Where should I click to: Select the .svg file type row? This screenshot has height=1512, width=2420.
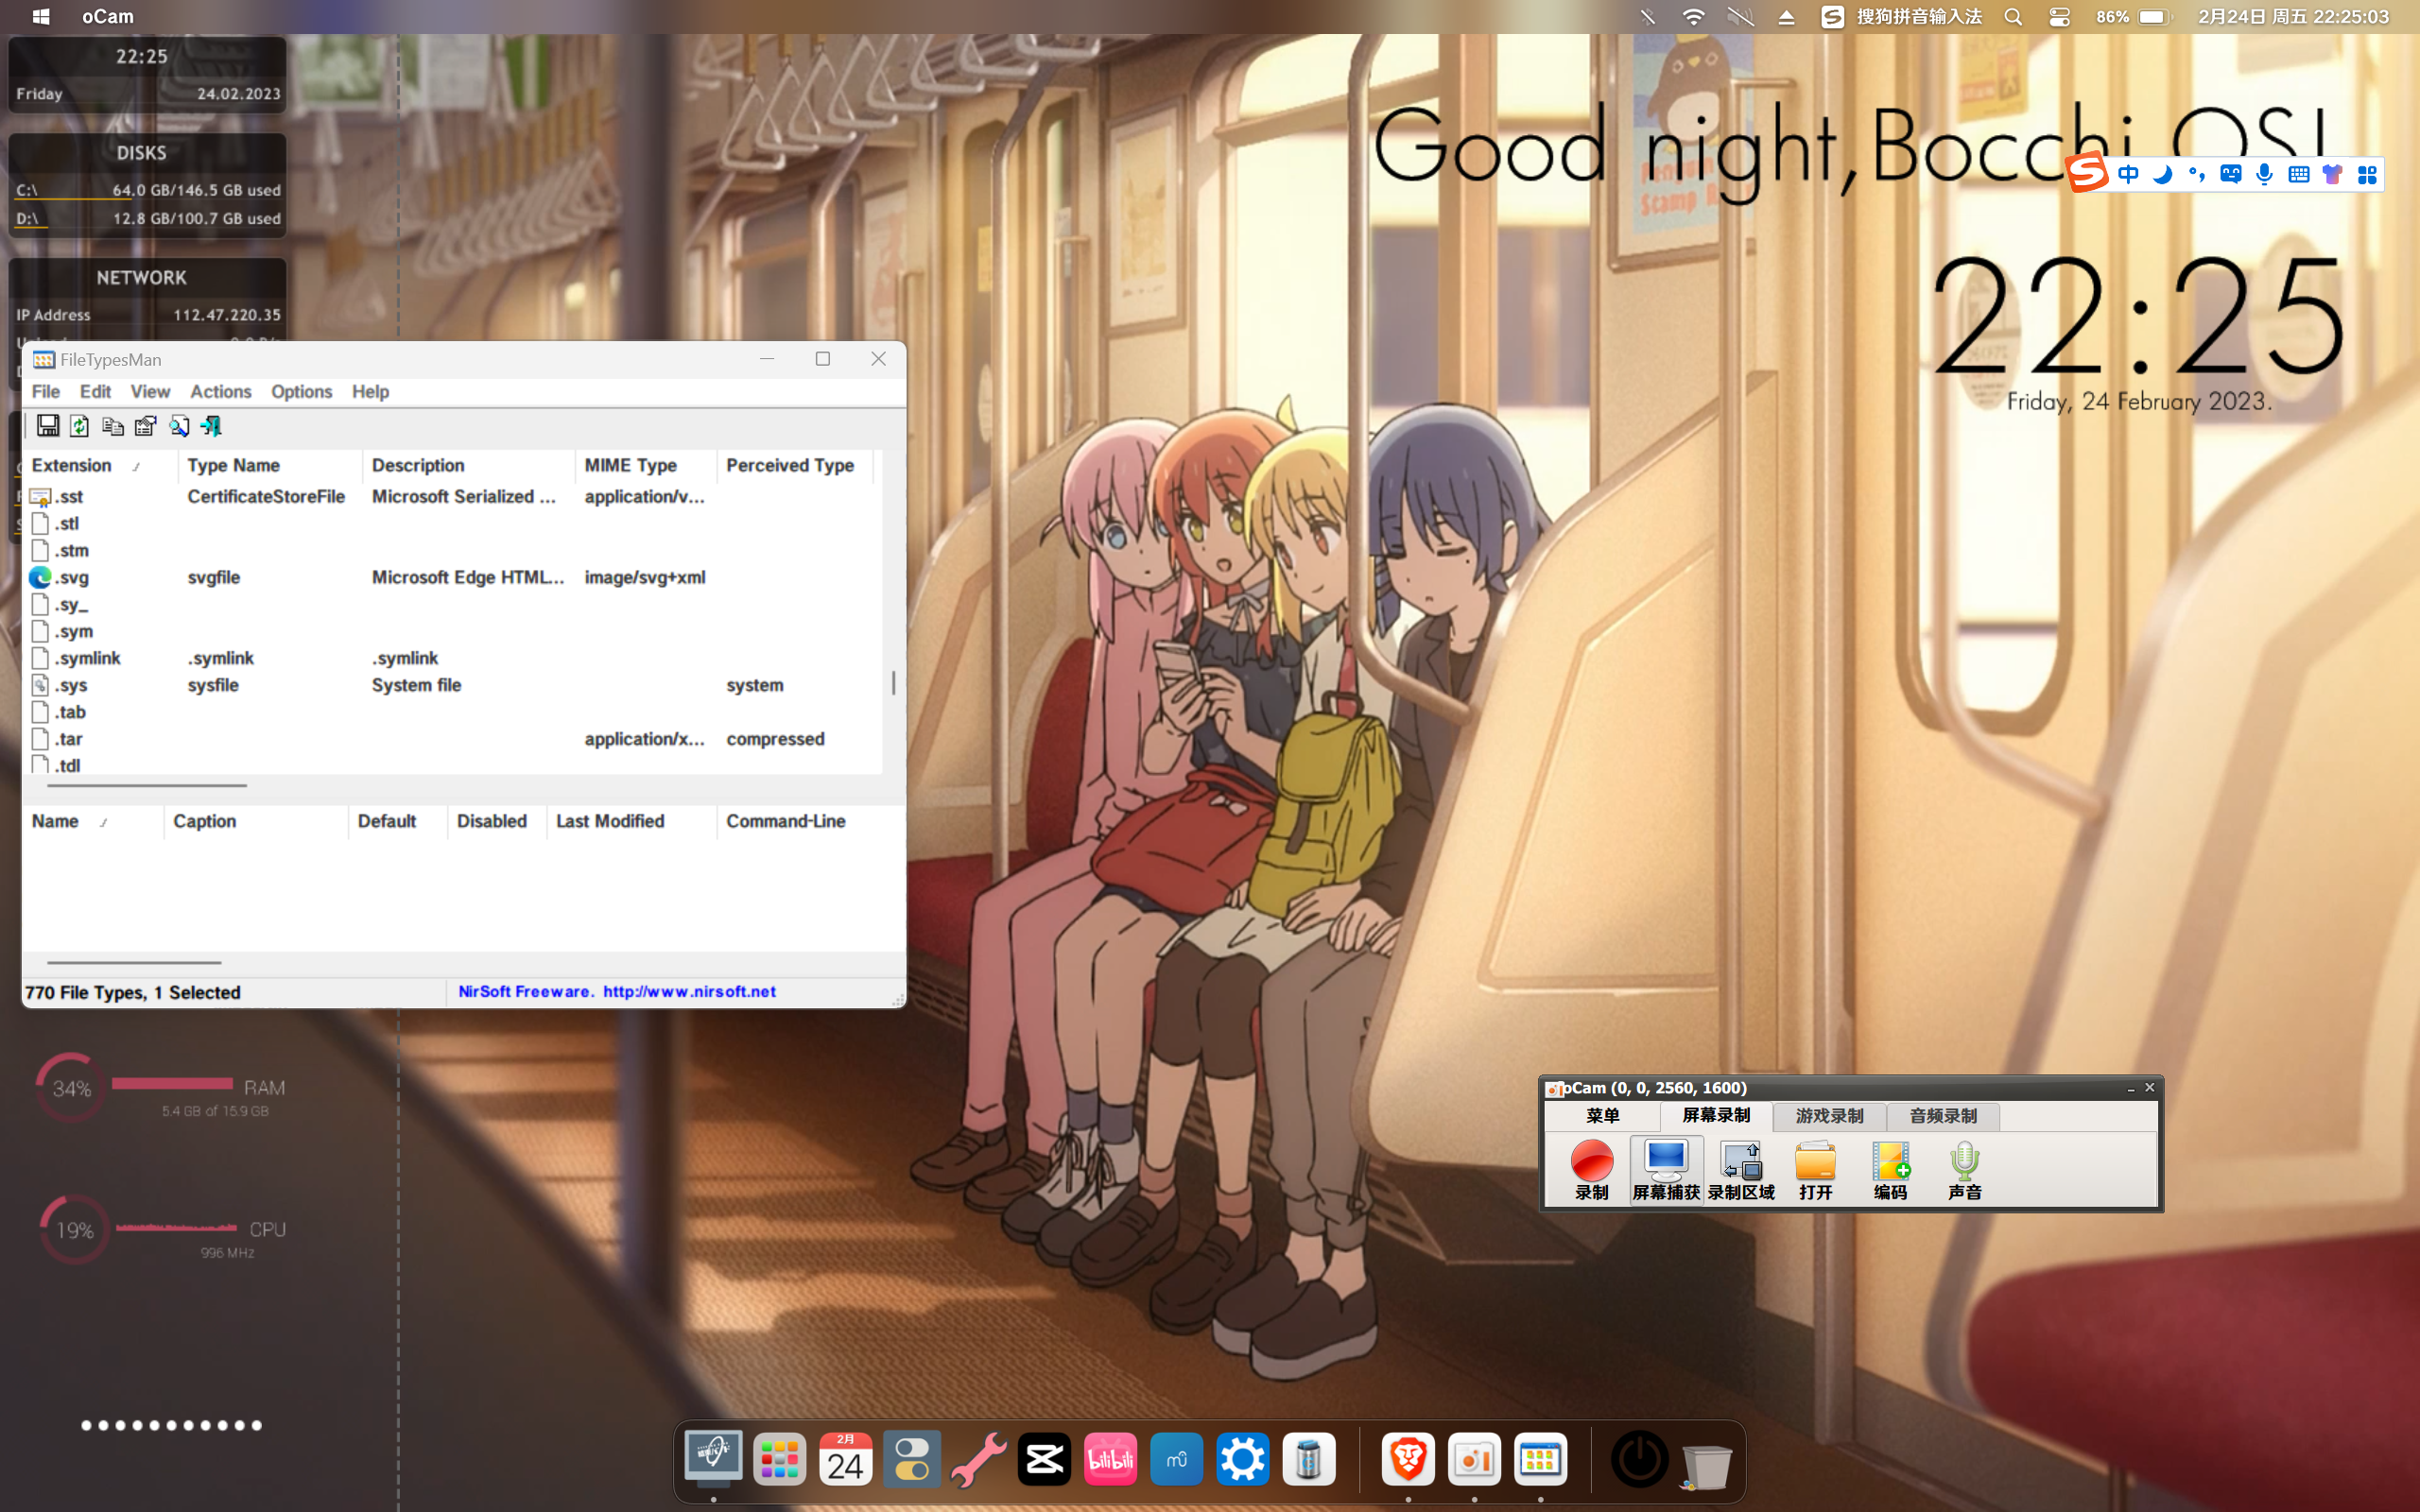[x=452, y=577]
